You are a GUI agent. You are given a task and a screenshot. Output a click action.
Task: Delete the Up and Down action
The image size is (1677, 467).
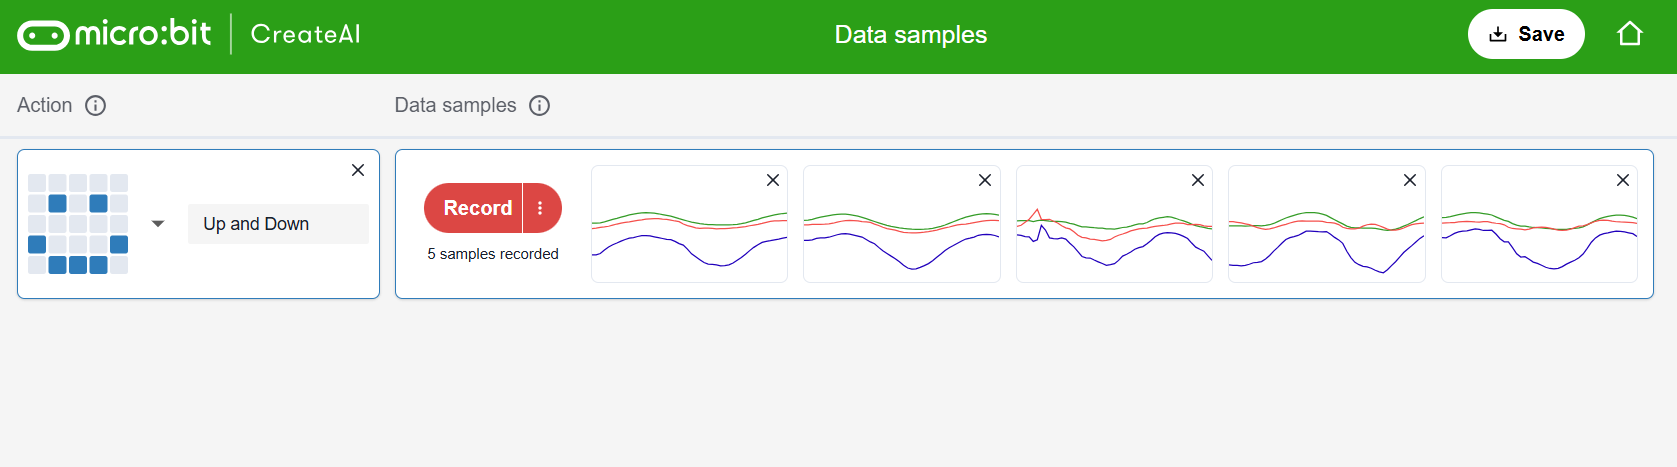[358, 170]
